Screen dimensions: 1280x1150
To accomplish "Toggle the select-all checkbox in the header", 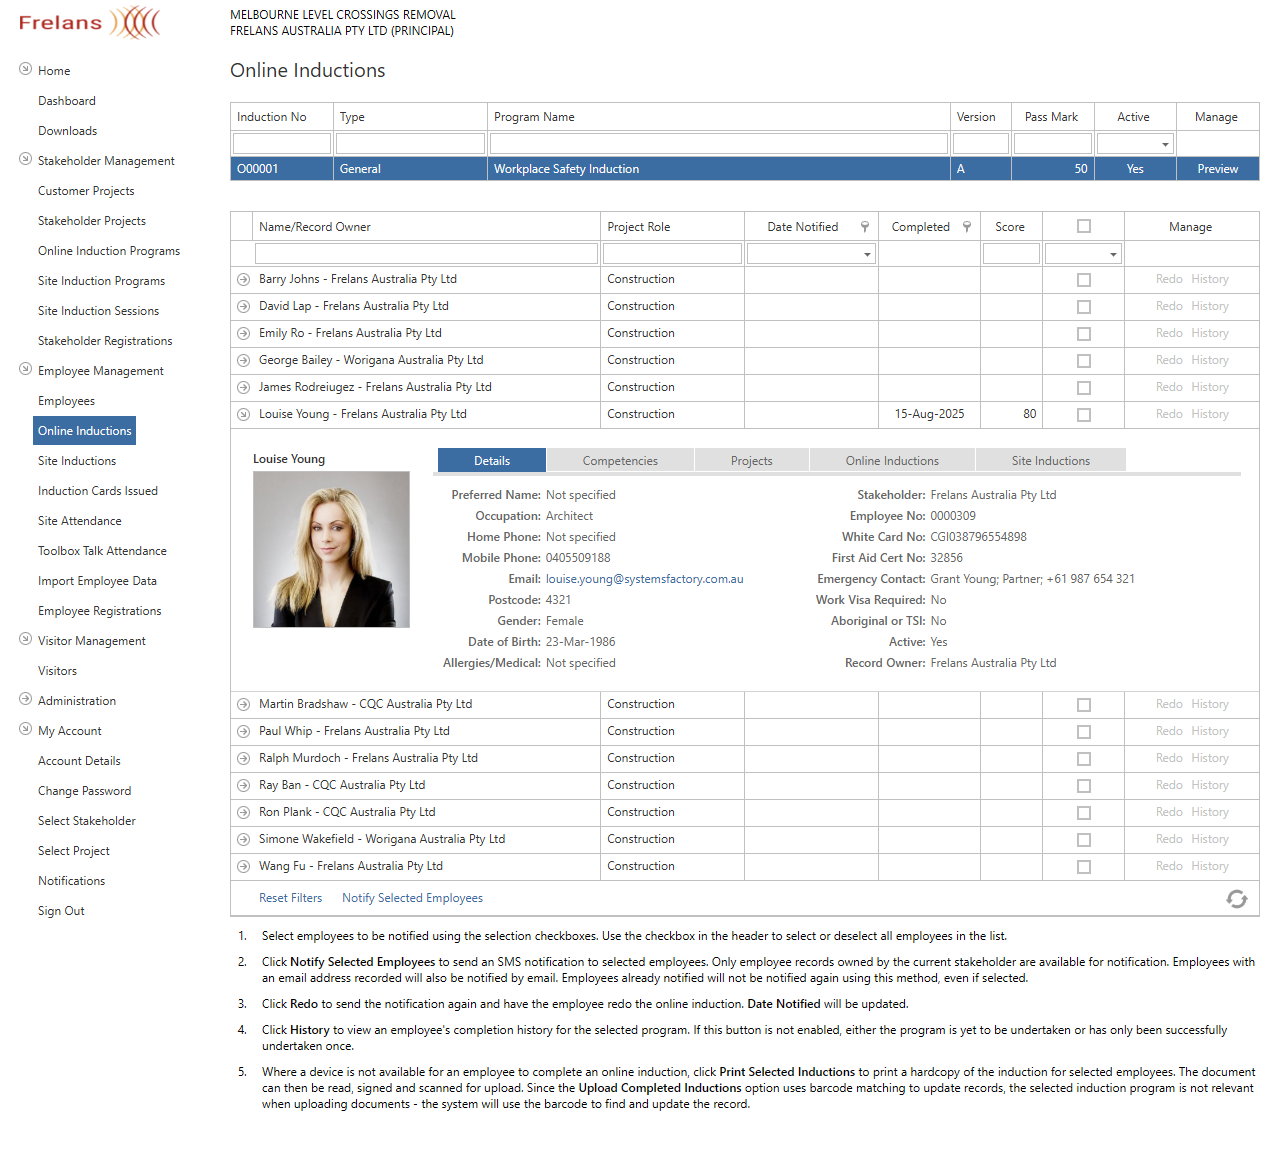I will pos(1083,225).
